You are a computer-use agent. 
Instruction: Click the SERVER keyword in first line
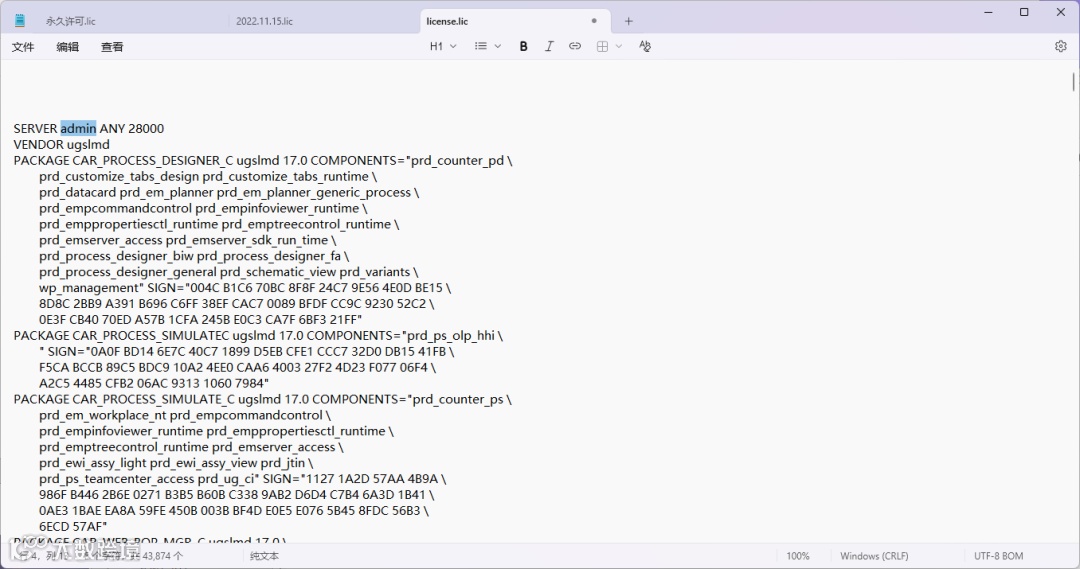(35, 128)
